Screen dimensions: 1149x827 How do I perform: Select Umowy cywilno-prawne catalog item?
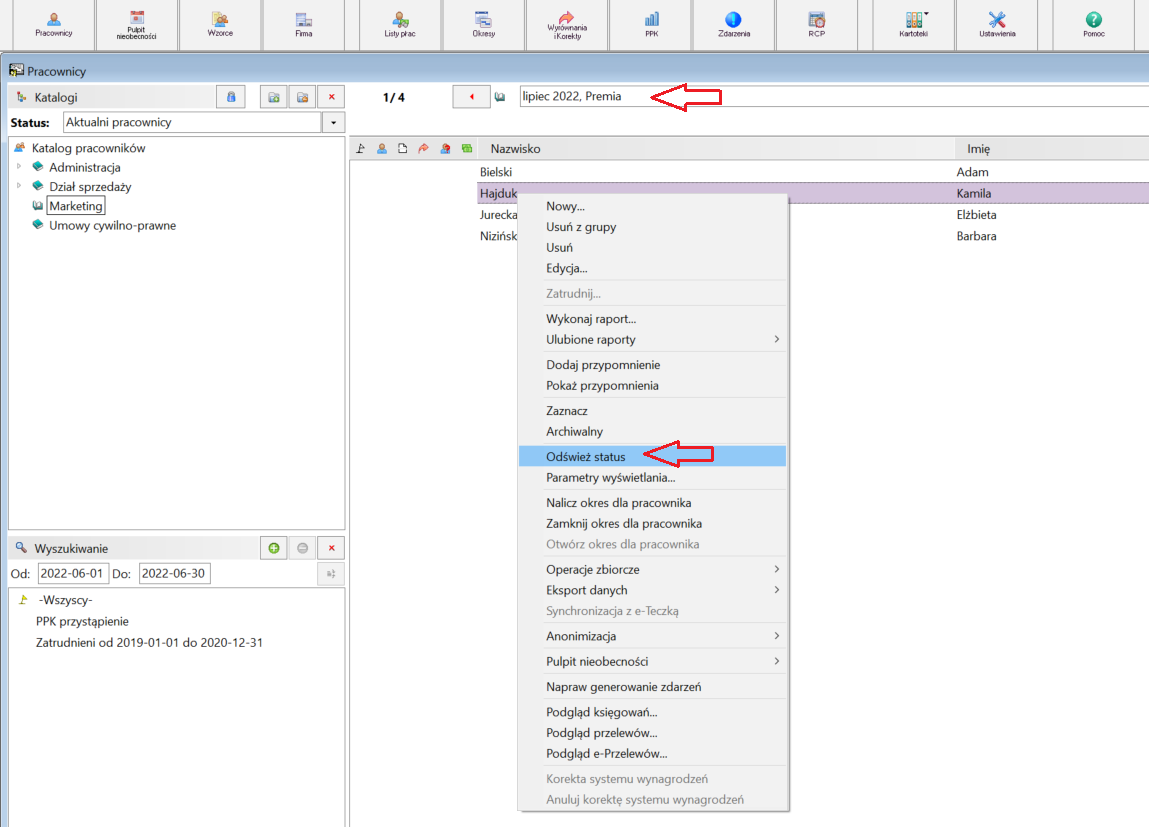(x=112, y=226)
